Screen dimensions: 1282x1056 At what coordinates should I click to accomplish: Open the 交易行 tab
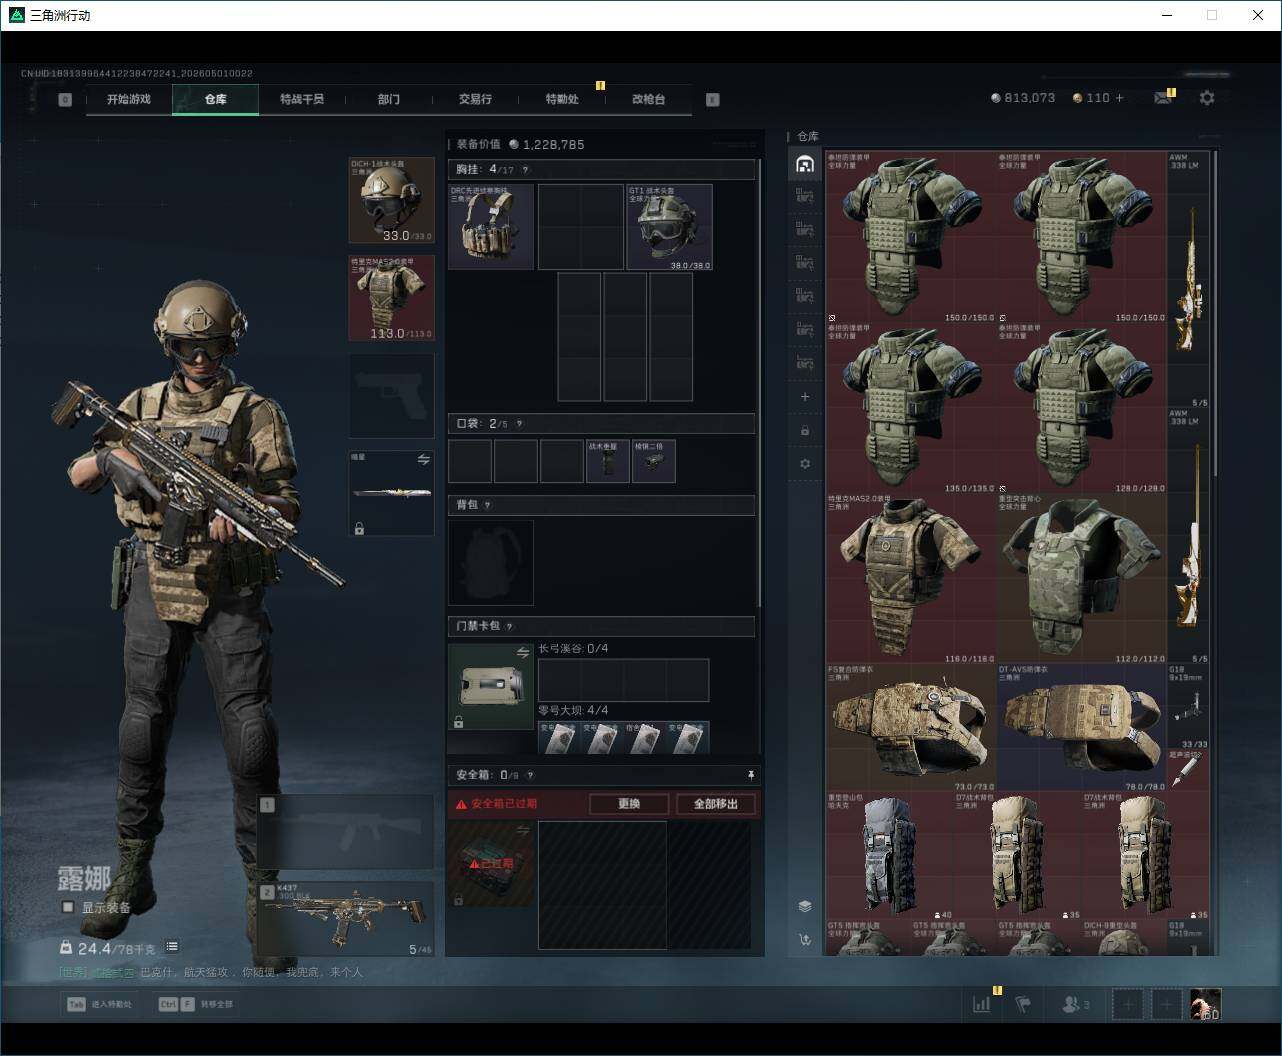coord(475,99)
